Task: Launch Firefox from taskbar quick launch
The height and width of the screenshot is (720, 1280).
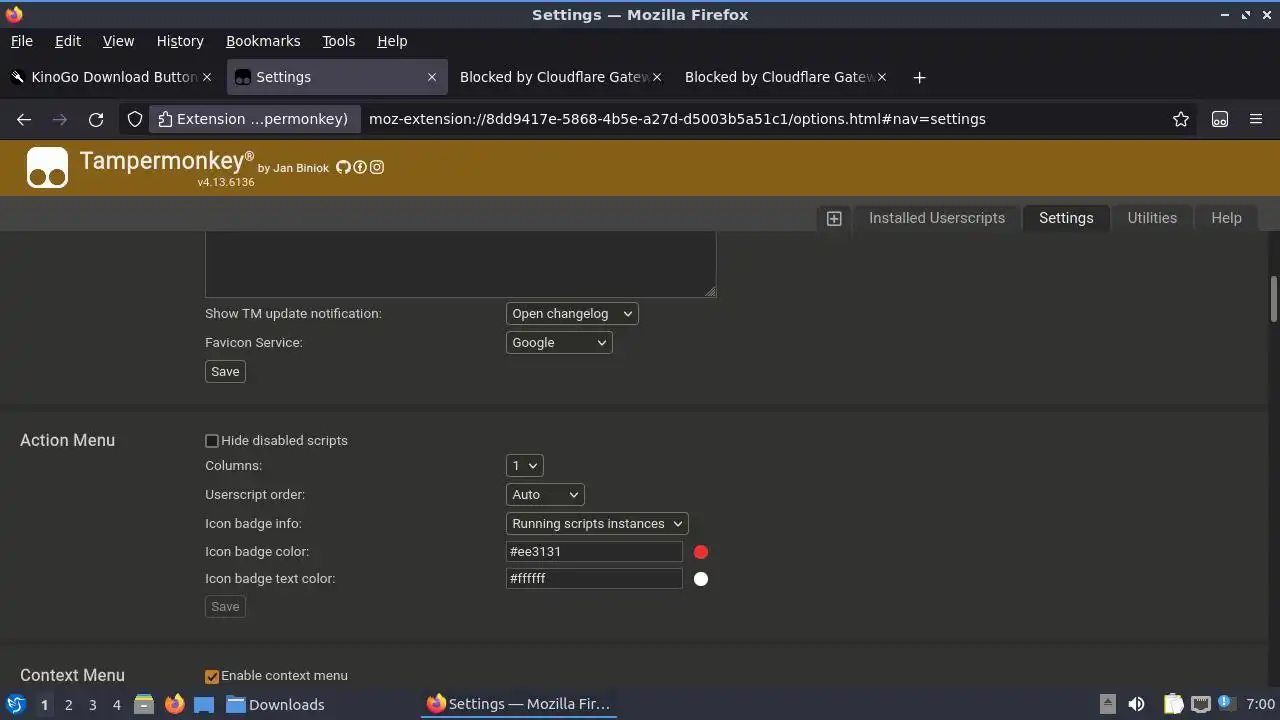Action: [175, 704]
